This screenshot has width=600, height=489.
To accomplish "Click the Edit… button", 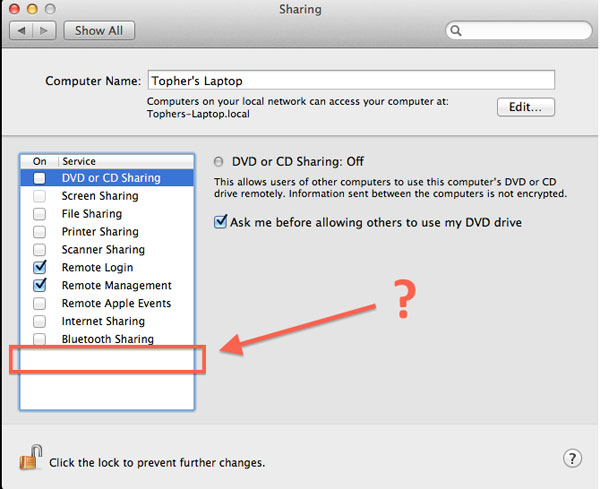I will pos(525,107).
